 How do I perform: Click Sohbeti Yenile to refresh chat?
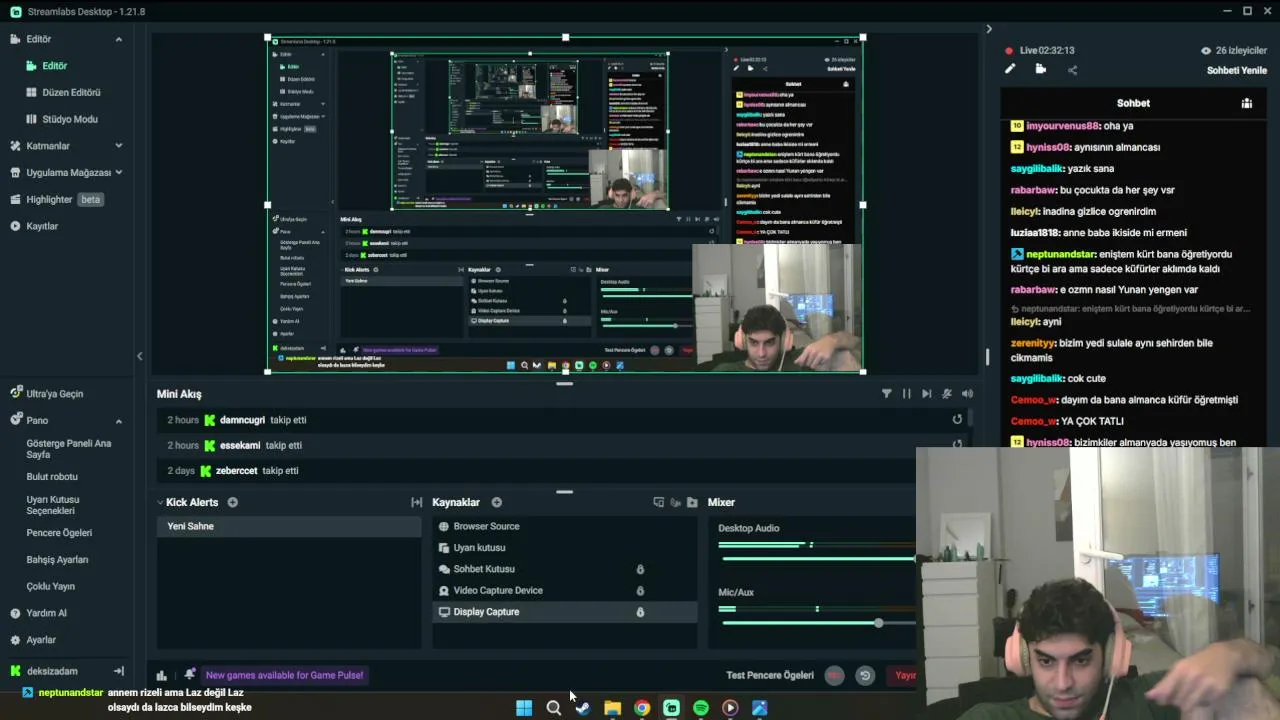tap(1237, 70)
